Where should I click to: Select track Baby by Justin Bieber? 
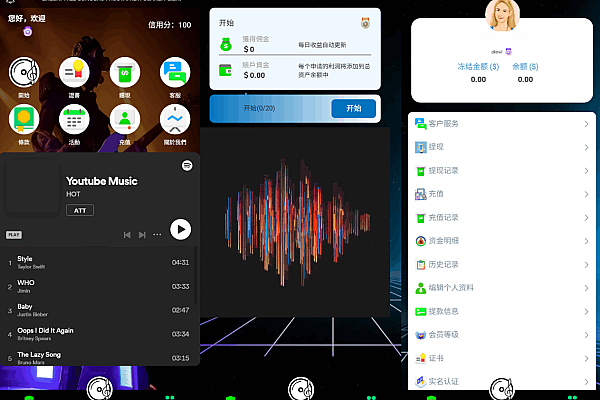pos(99,310)
